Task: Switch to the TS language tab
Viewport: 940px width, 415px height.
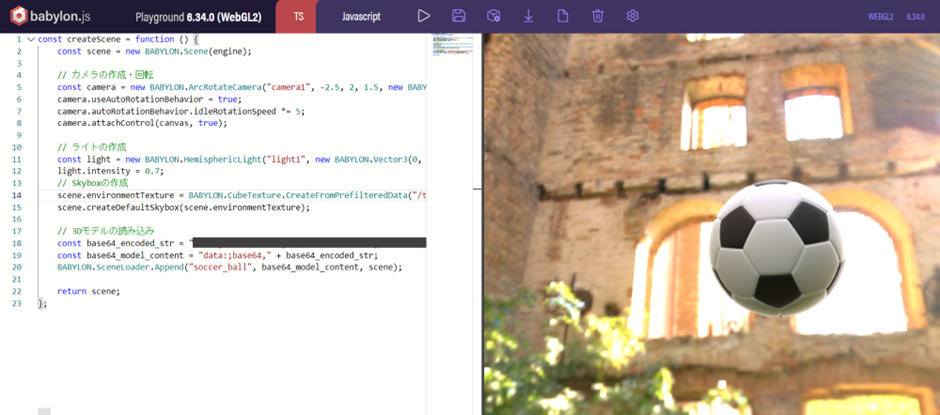Action: (x=298, y=17)
